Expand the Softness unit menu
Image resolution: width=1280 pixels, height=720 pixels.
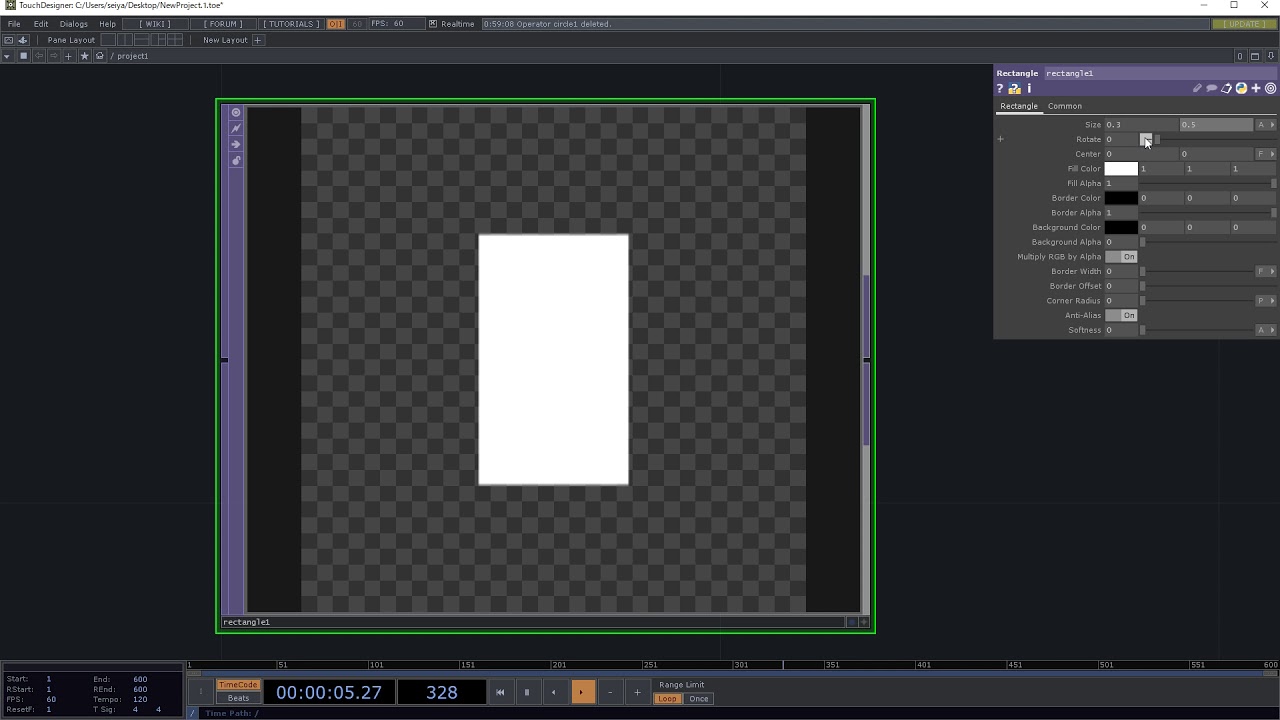coord(1266,330)
